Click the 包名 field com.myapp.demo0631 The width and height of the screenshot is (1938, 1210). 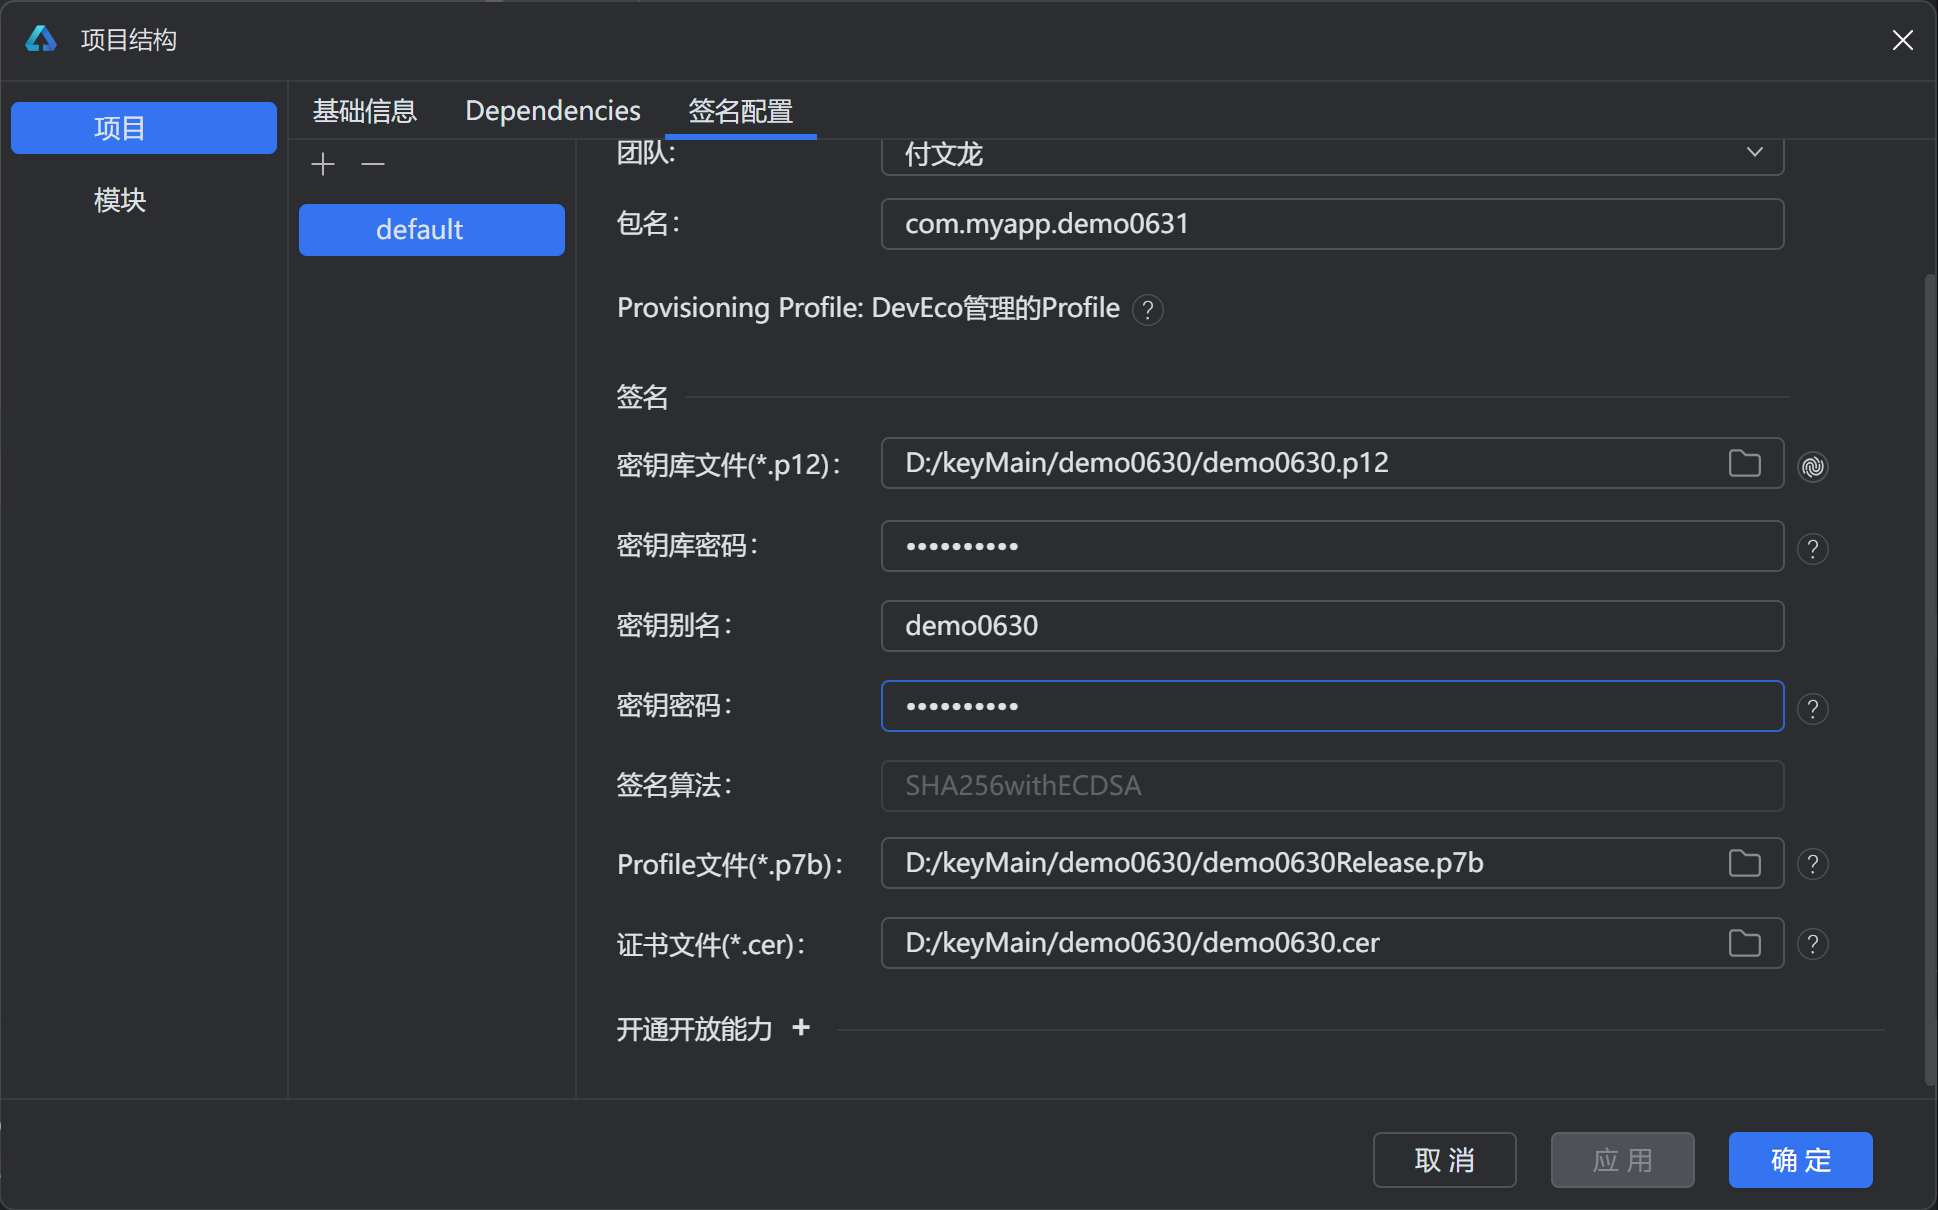(1332, 224)
